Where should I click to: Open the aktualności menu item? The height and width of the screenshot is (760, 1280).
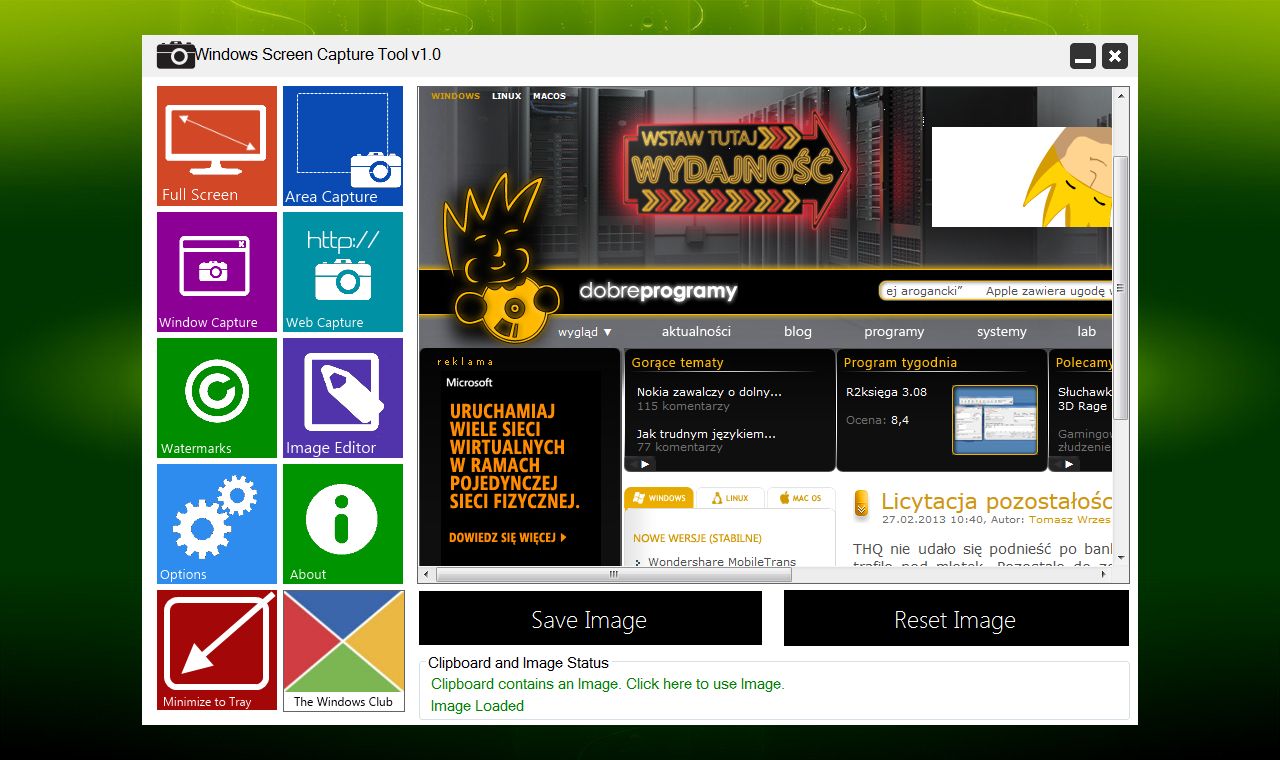coord(696,332)
